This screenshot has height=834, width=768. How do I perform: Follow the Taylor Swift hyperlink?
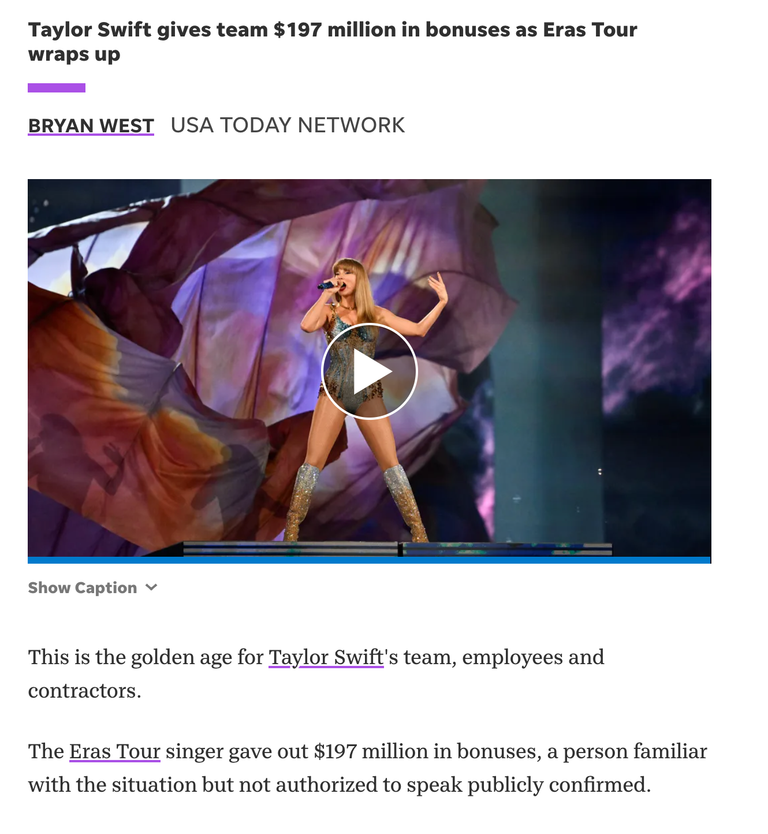coord(326,657)
